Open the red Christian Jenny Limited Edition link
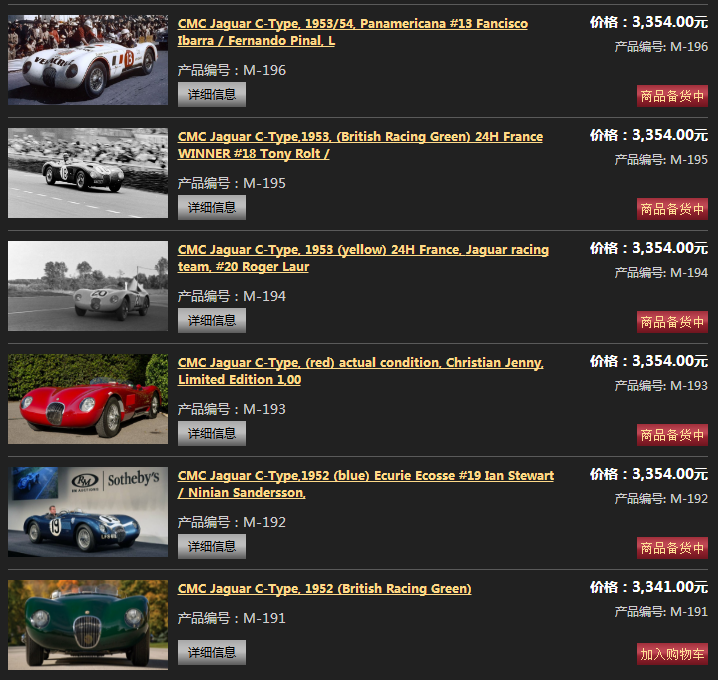 (361, 371)
